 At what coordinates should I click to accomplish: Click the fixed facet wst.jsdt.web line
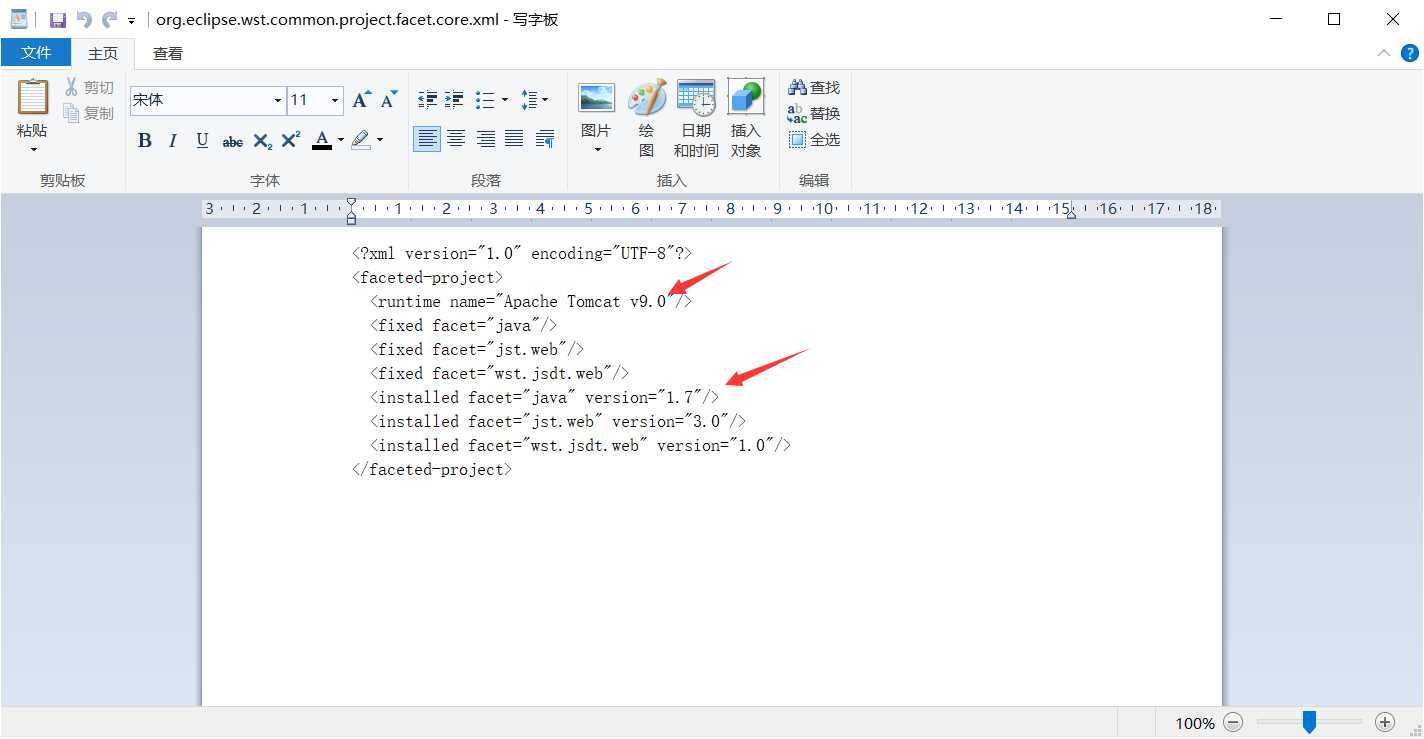(499, 373)
